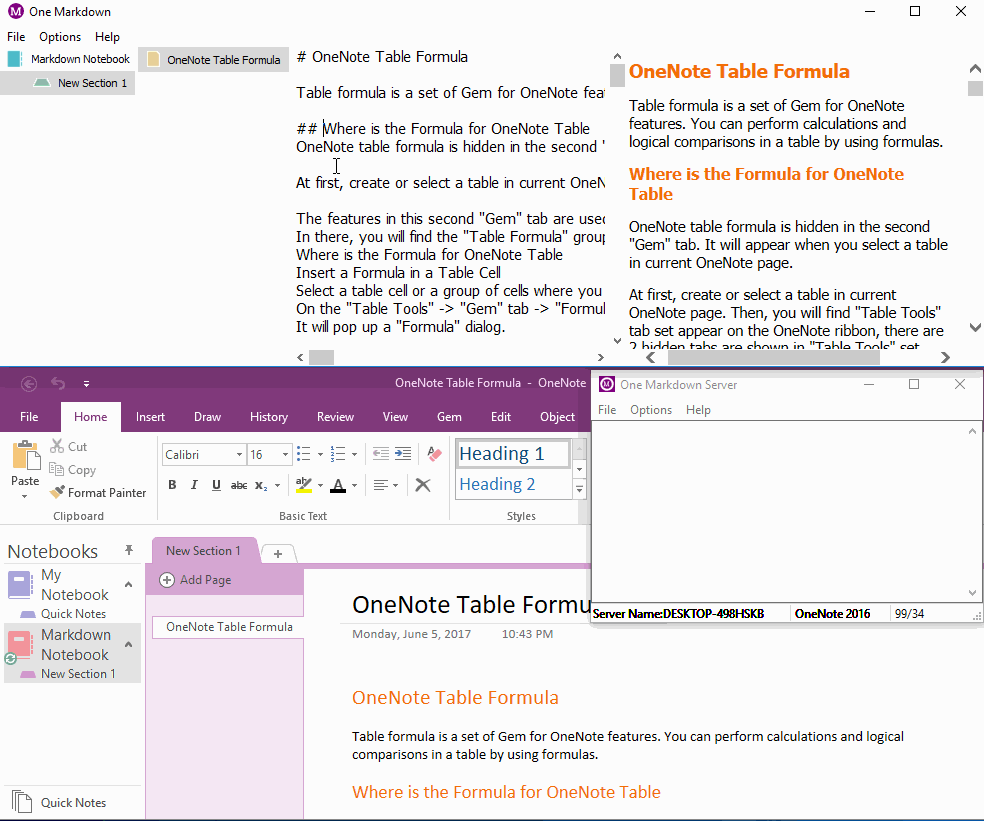Image resolution: width=984 pixels, height=821 pixels.
Task: Insert a bulleted list with the bullets icon
Action: pyautogui.click(x=304, y=454)
